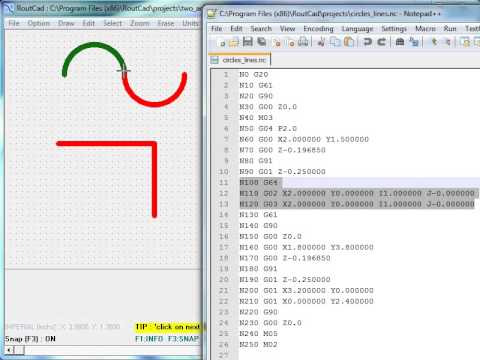The image size is (480, 360).
Task: Open the Draw menu in RoutCad
Action: click(x=66, y=23)
